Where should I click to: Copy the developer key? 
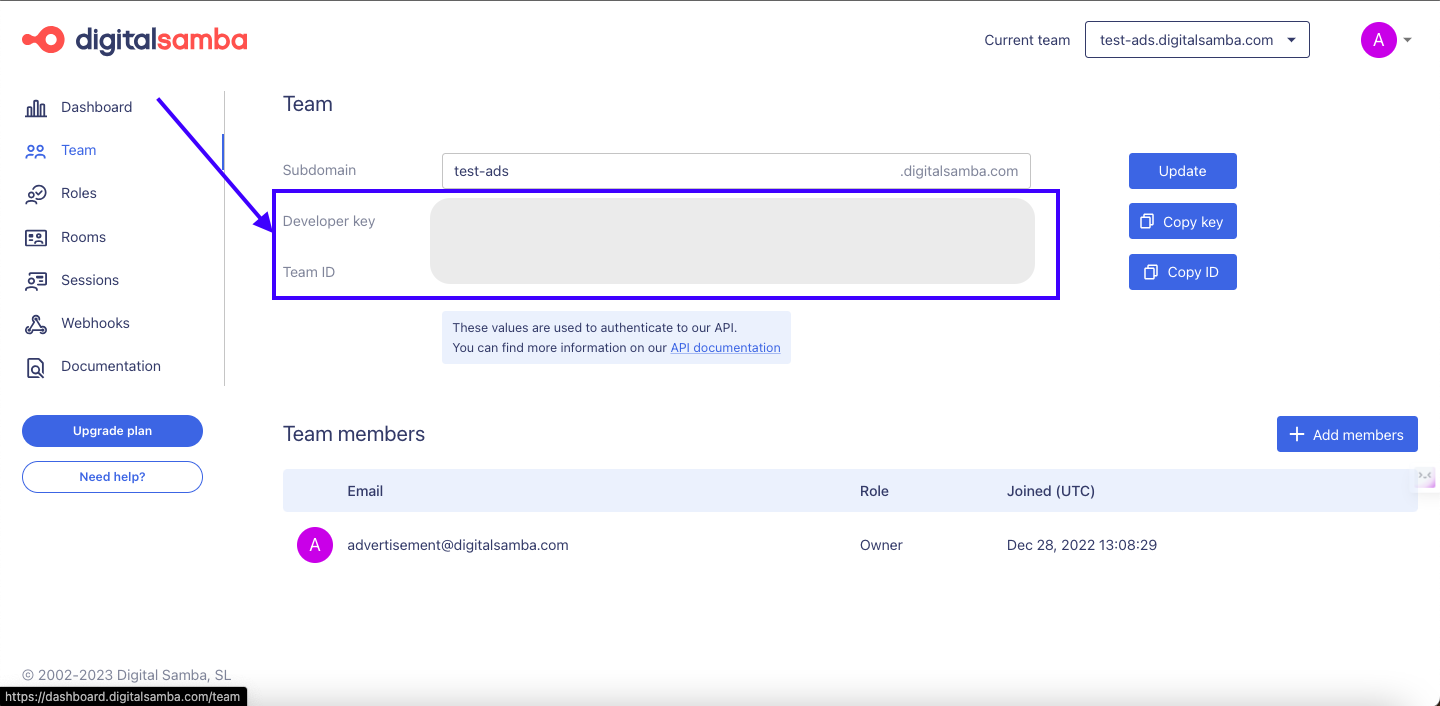(1183, 222)
